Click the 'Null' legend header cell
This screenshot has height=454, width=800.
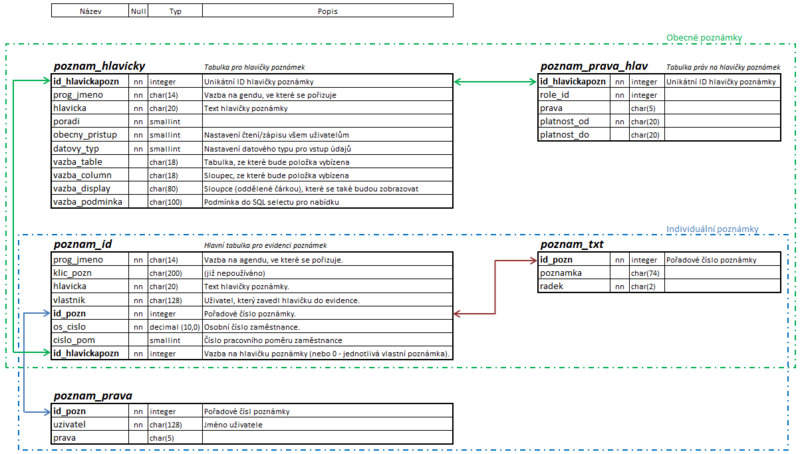tap(138, 11)
